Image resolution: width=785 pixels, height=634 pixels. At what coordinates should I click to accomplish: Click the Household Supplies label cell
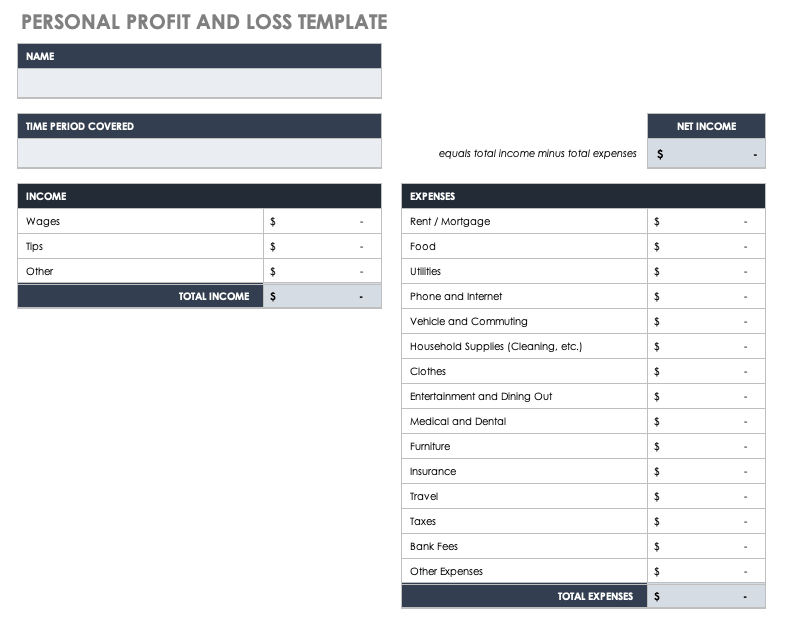[x=524, y=347]
